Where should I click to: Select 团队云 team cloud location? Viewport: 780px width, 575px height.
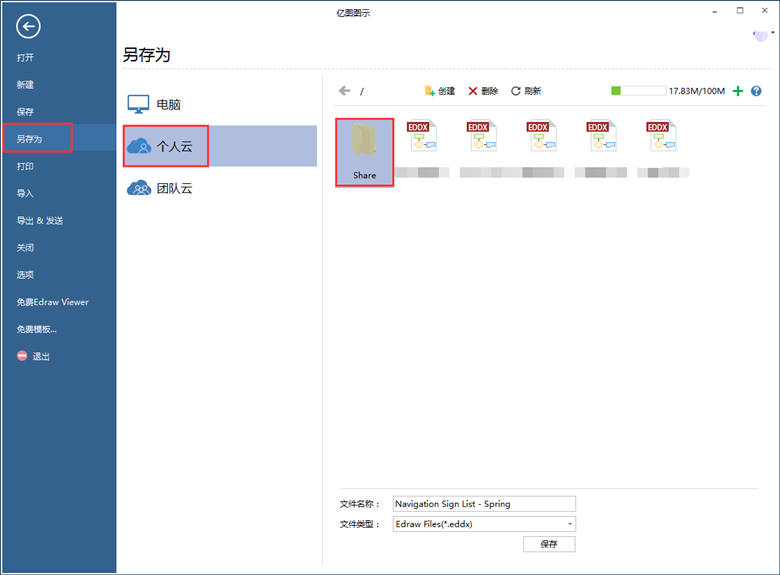173,187
